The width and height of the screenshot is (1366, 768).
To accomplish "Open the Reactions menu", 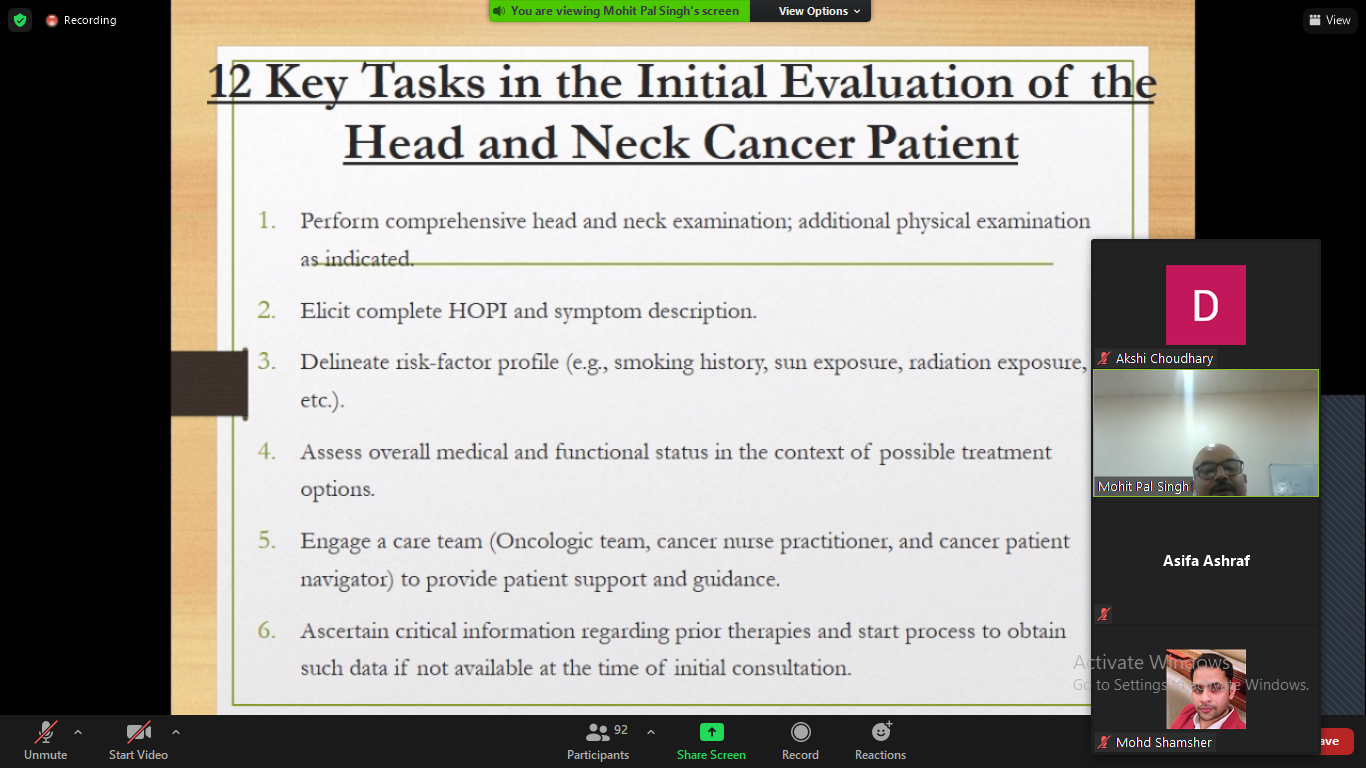I will tap(880, 741).
